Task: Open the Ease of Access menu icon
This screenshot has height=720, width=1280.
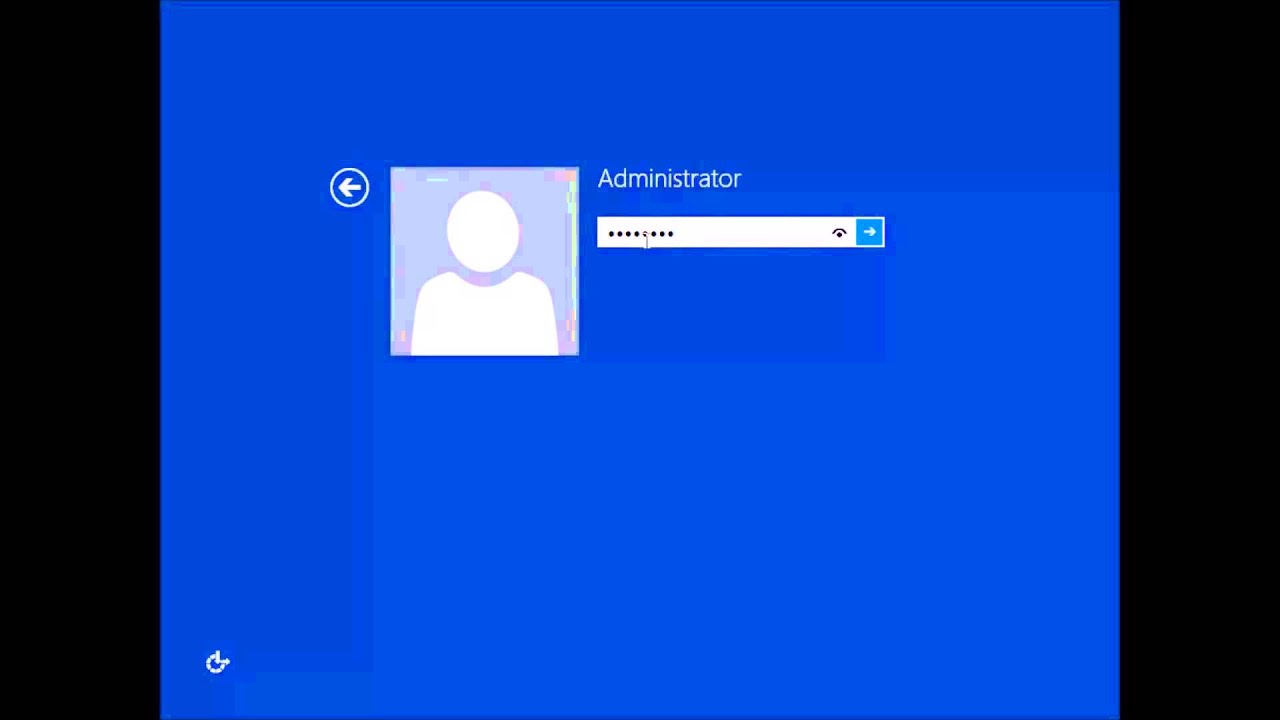Action: (x=218, y=662)
